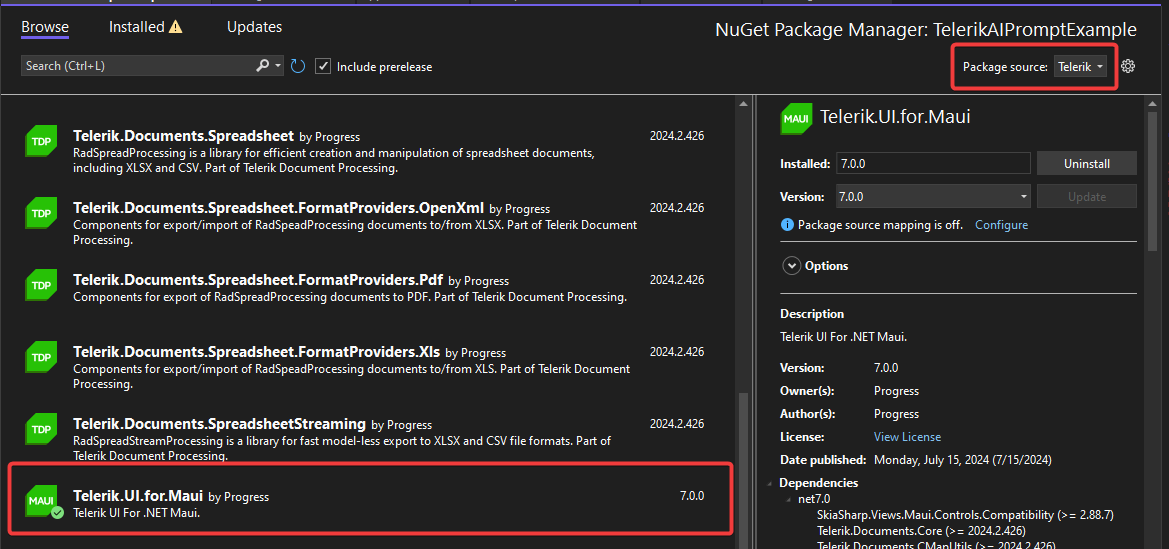
Task: Click the FormatProviders.Xls package icon
Action: pyautogui.click(x=40, y=356)
